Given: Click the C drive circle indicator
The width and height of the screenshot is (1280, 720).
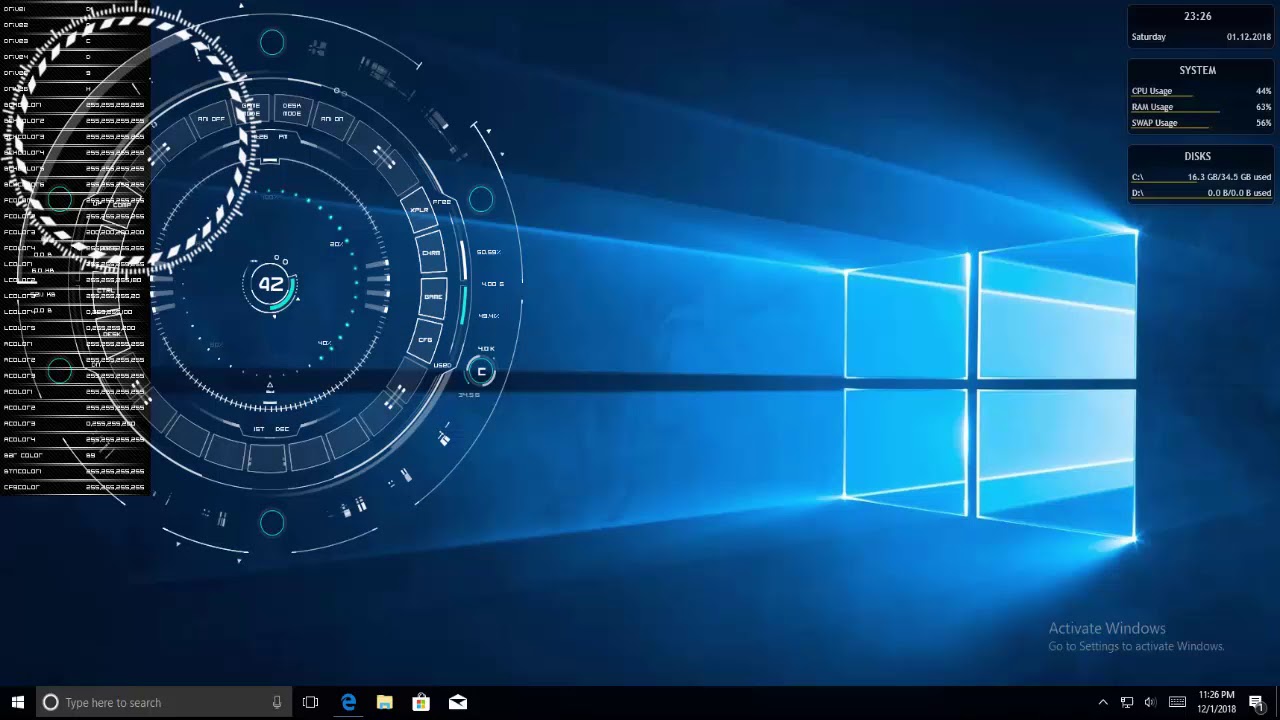Looking at the screenshot, I should click(481, 372).
